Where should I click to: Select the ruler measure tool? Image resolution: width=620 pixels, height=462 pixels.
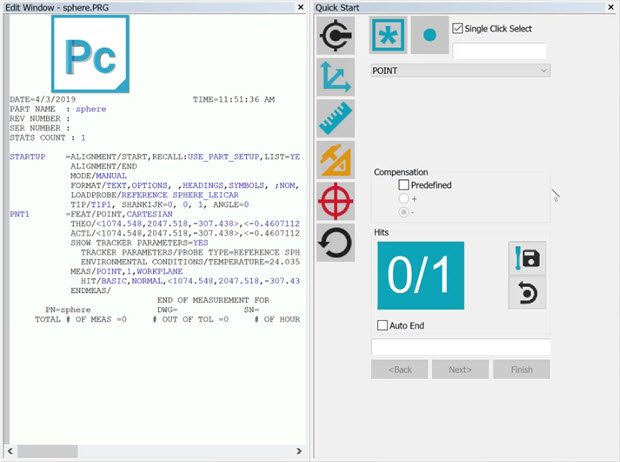point(336,118)
